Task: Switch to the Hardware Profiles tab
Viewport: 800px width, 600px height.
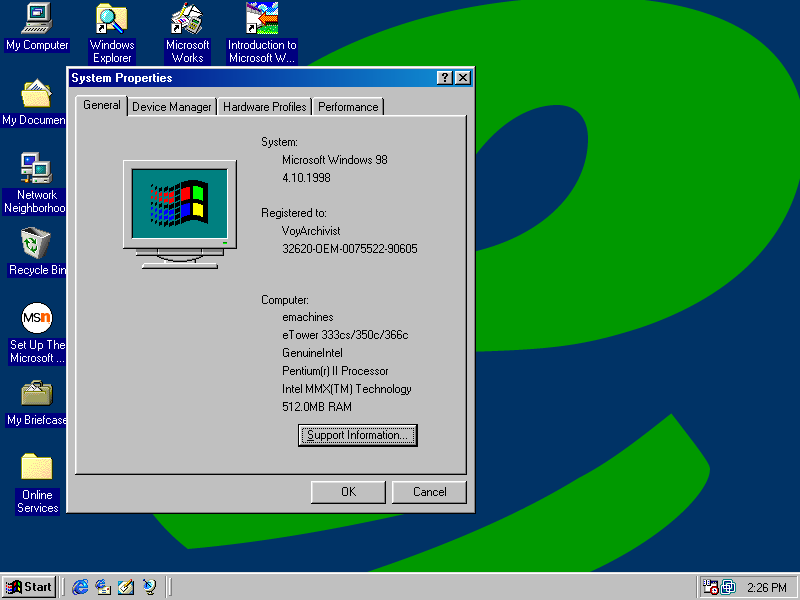Action: click(x=264, y=107)
